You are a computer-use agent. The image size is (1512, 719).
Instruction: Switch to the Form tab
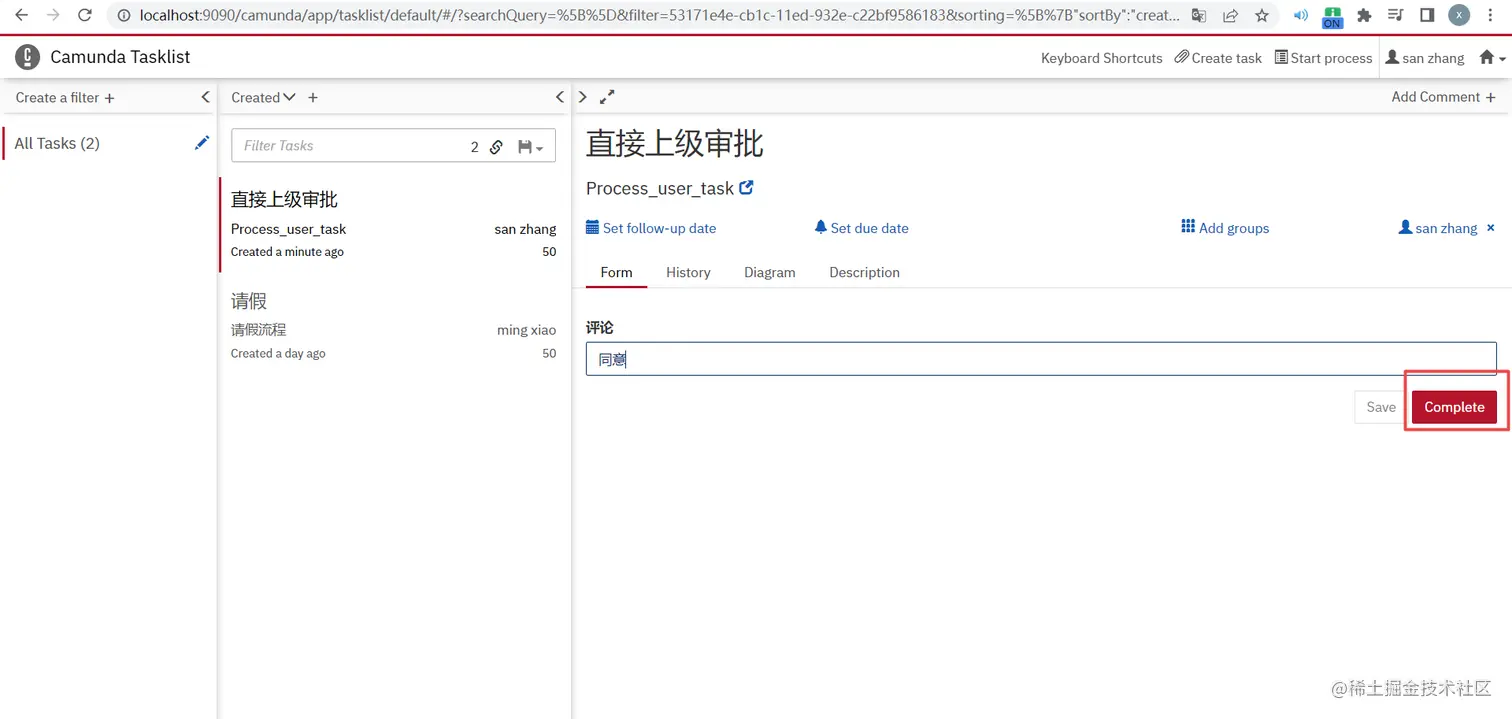[x=616, y=272]
